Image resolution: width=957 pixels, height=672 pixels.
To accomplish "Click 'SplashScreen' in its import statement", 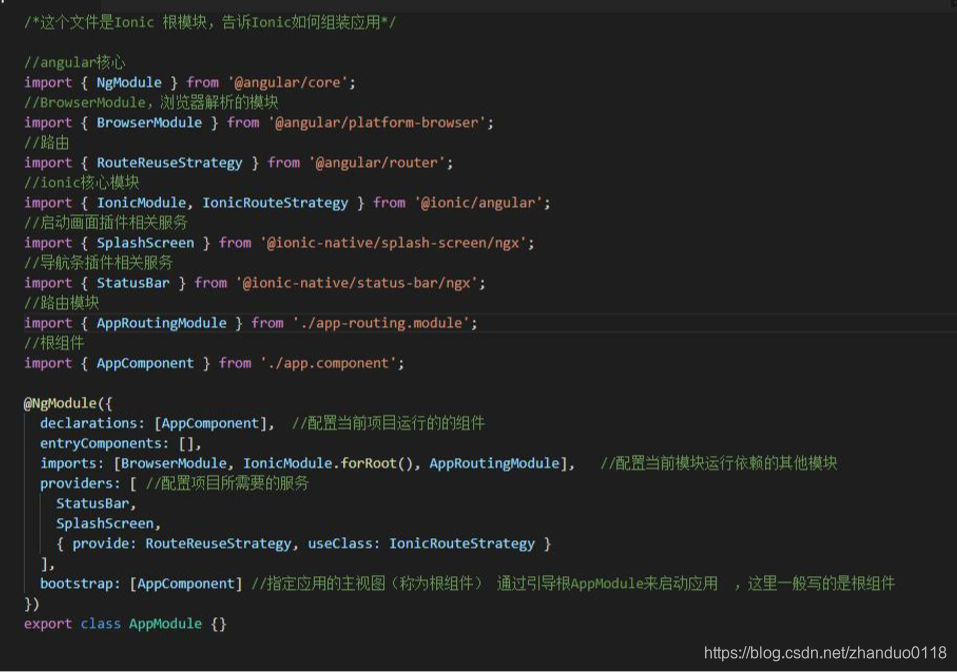I will [145, 243].
